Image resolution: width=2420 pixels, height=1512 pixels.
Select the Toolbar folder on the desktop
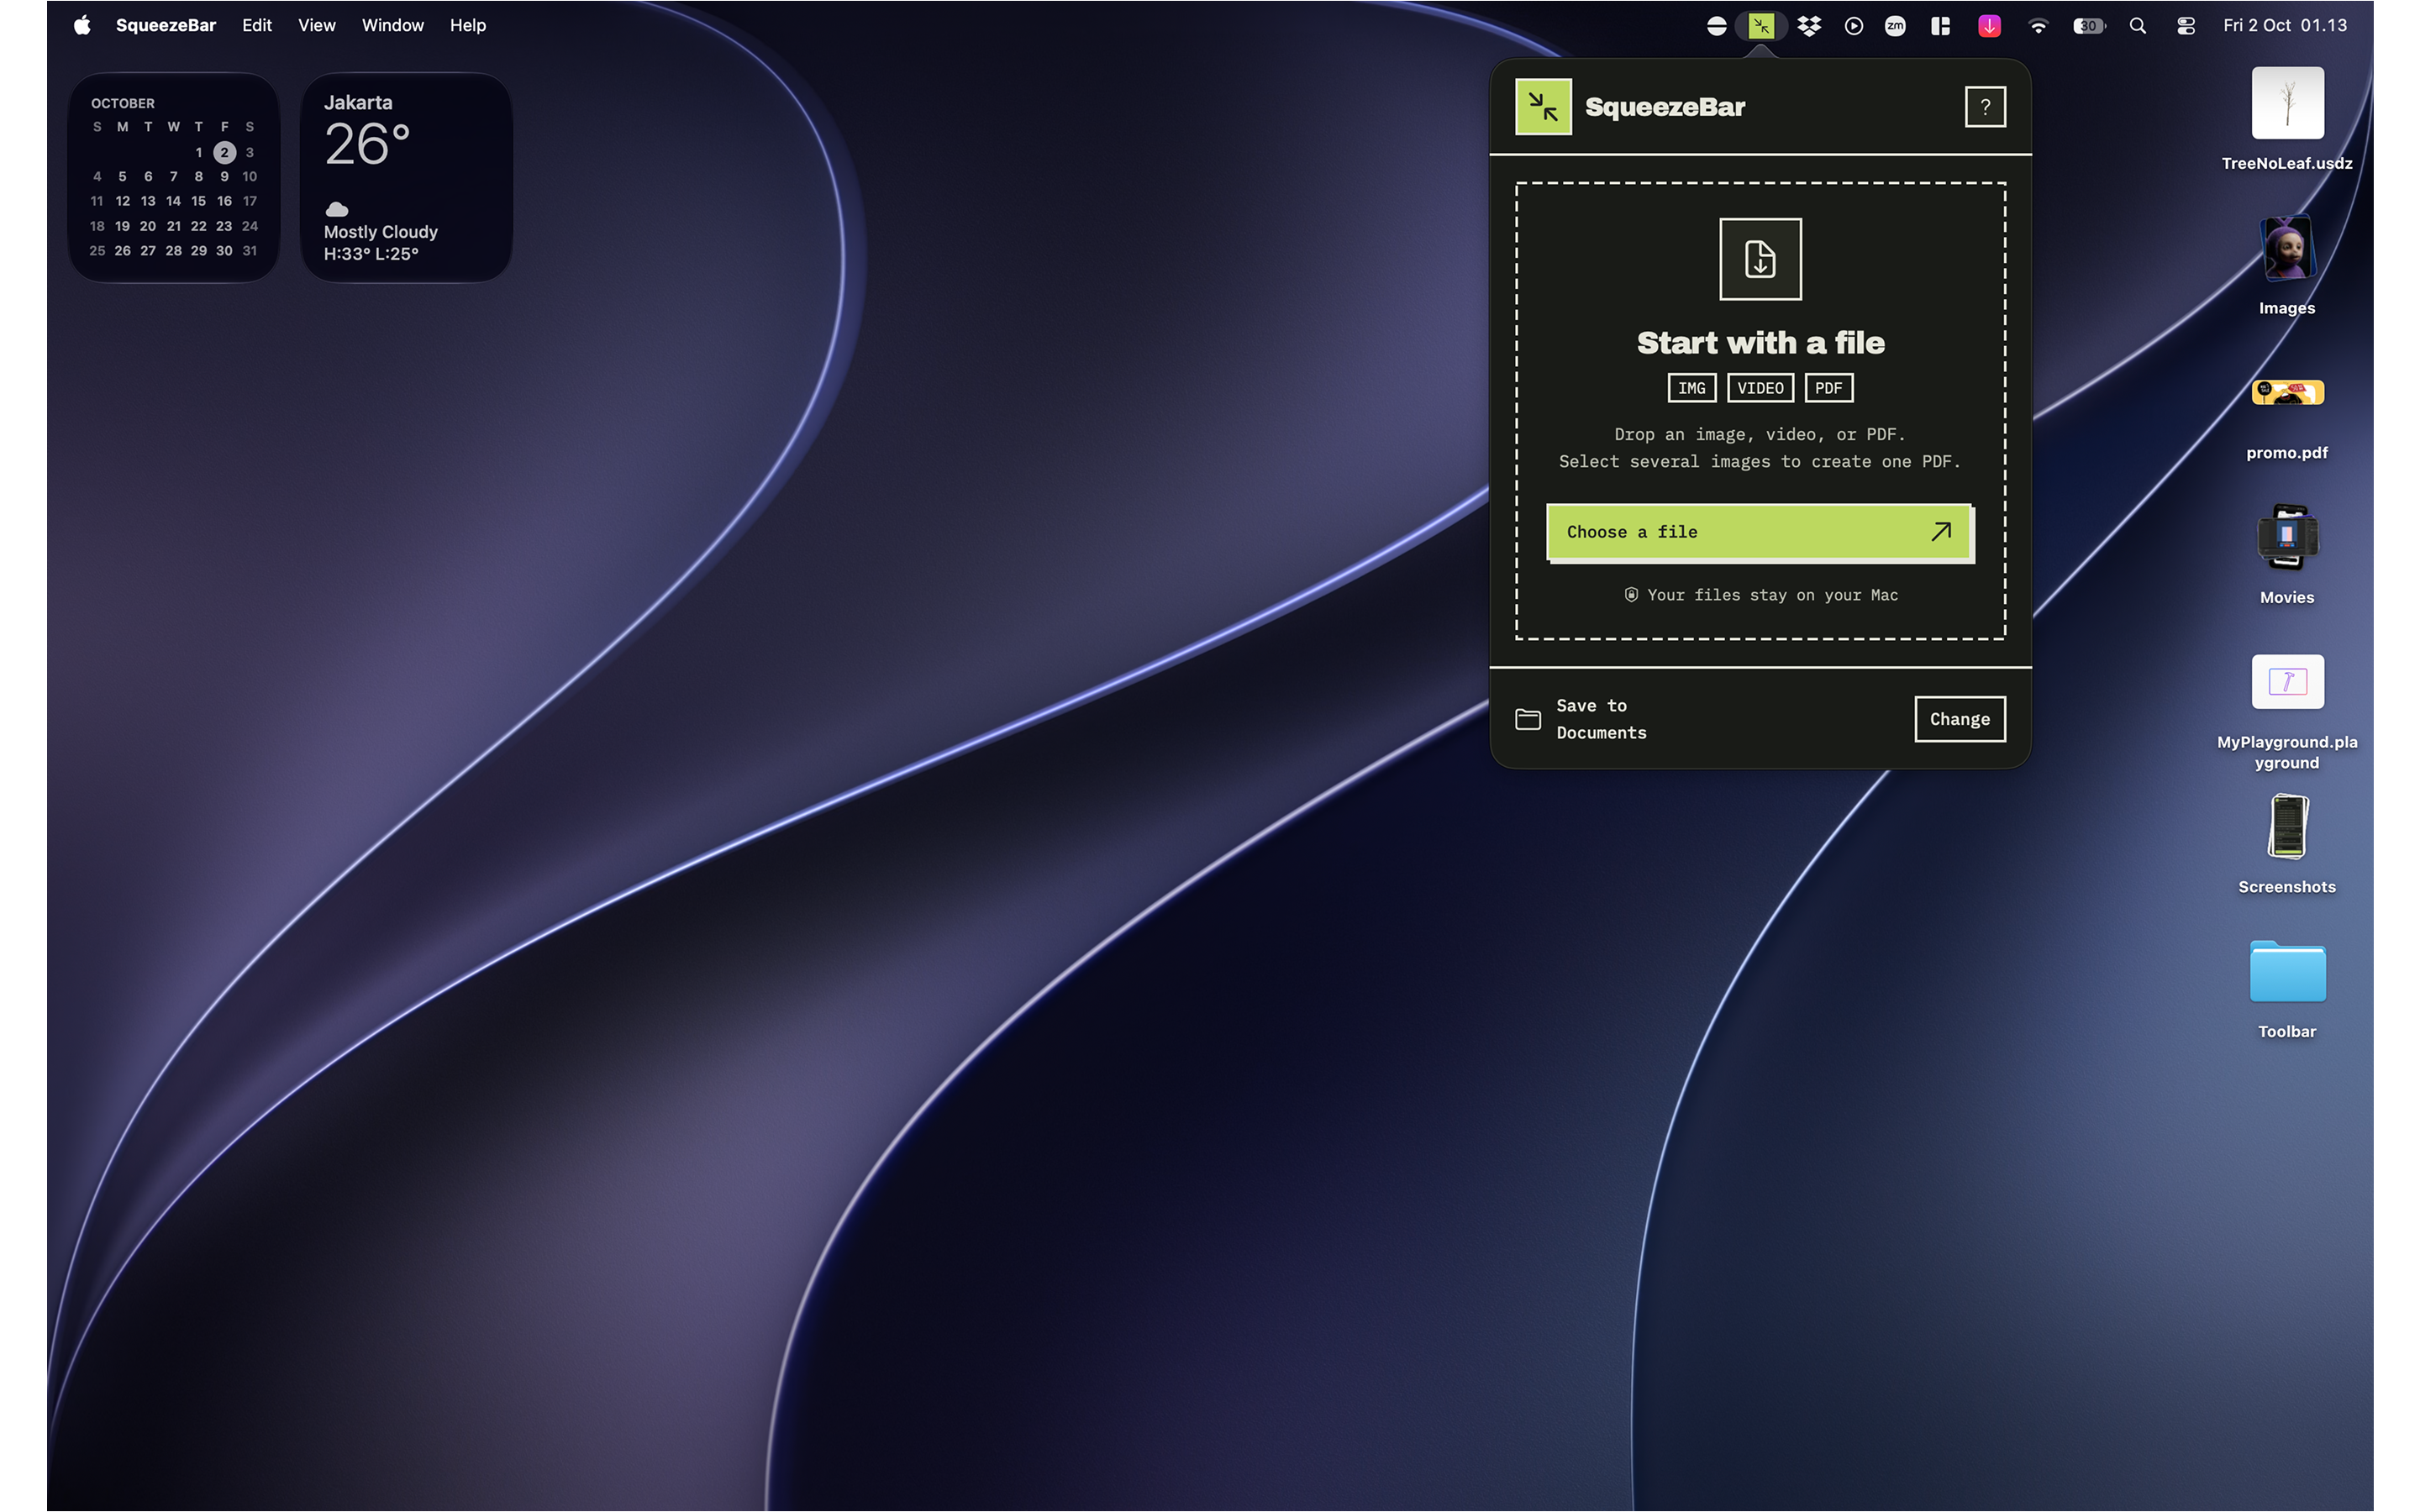click(2286, 989)
